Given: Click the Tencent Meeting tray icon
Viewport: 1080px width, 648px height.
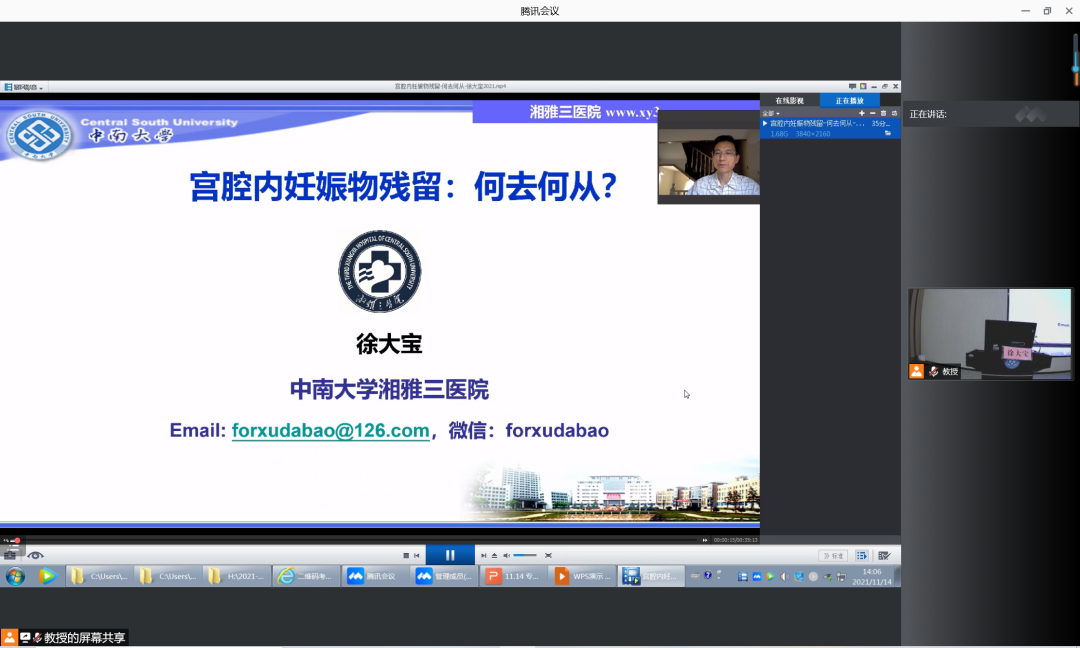Looking at the screenshot, I should [x=756, y=577].
